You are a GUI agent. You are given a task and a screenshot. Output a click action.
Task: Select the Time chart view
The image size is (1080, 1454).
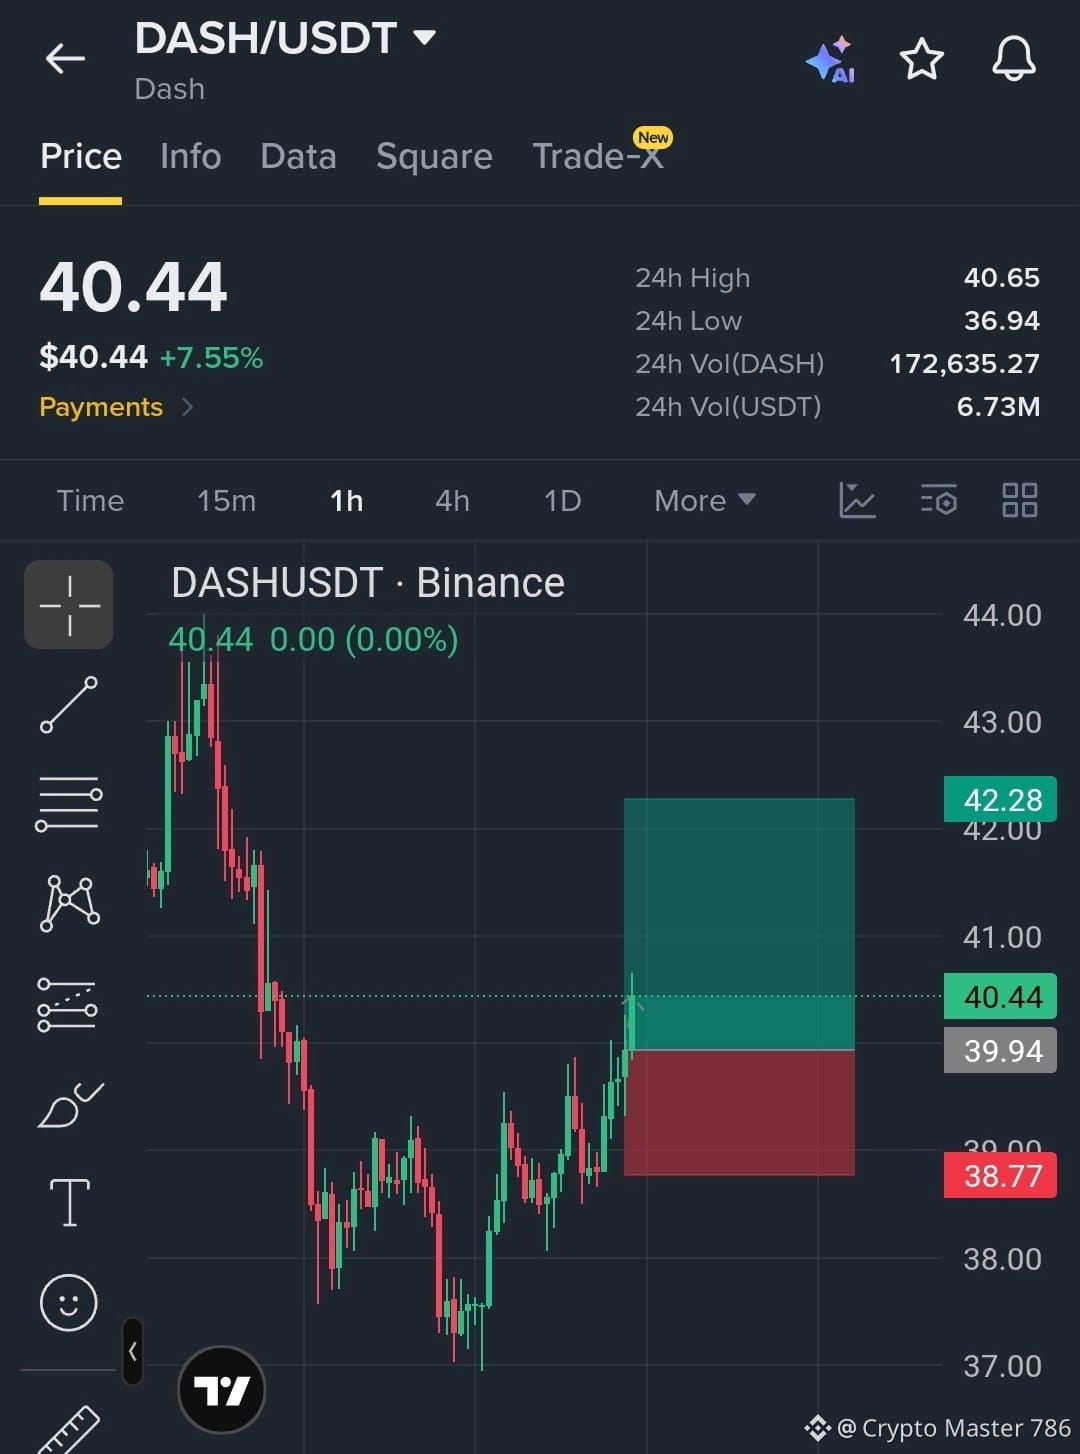coord(90,500)
